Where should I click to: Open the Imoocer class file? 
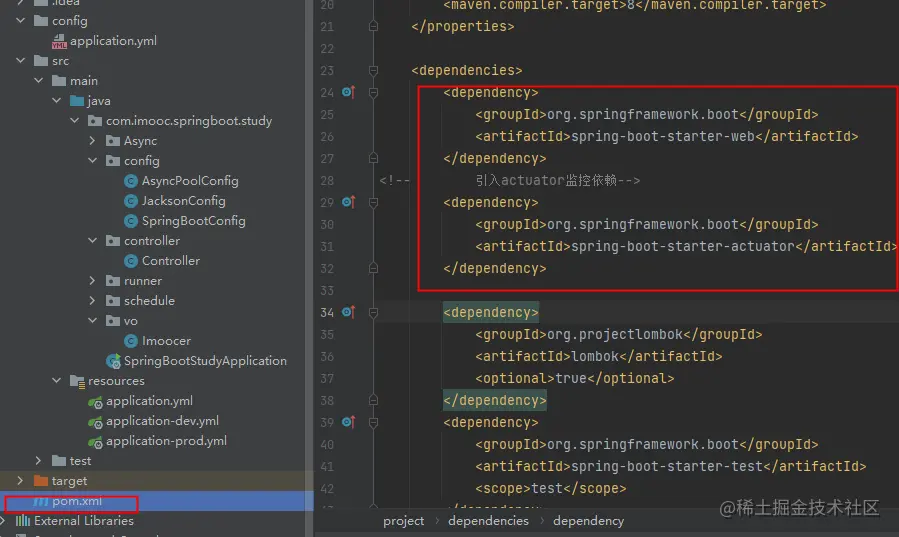pyautogui.click(x=166, y=341)
